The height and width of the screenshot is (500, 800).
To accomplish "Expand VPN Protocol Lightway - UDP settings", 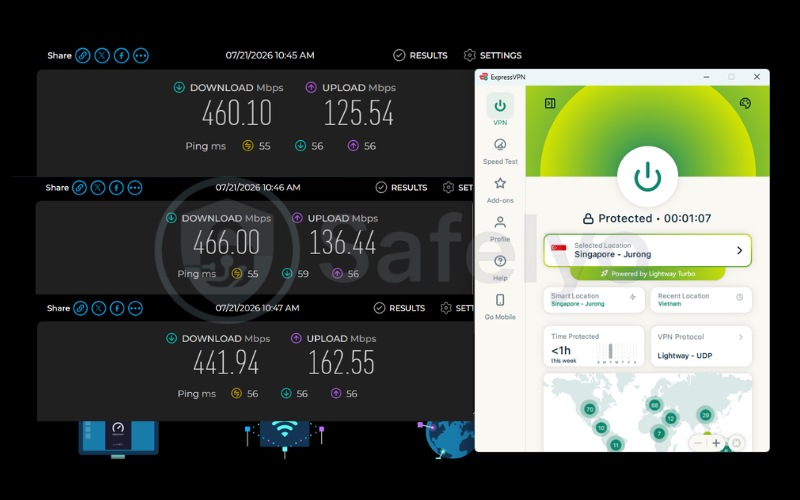I will 701,346.
